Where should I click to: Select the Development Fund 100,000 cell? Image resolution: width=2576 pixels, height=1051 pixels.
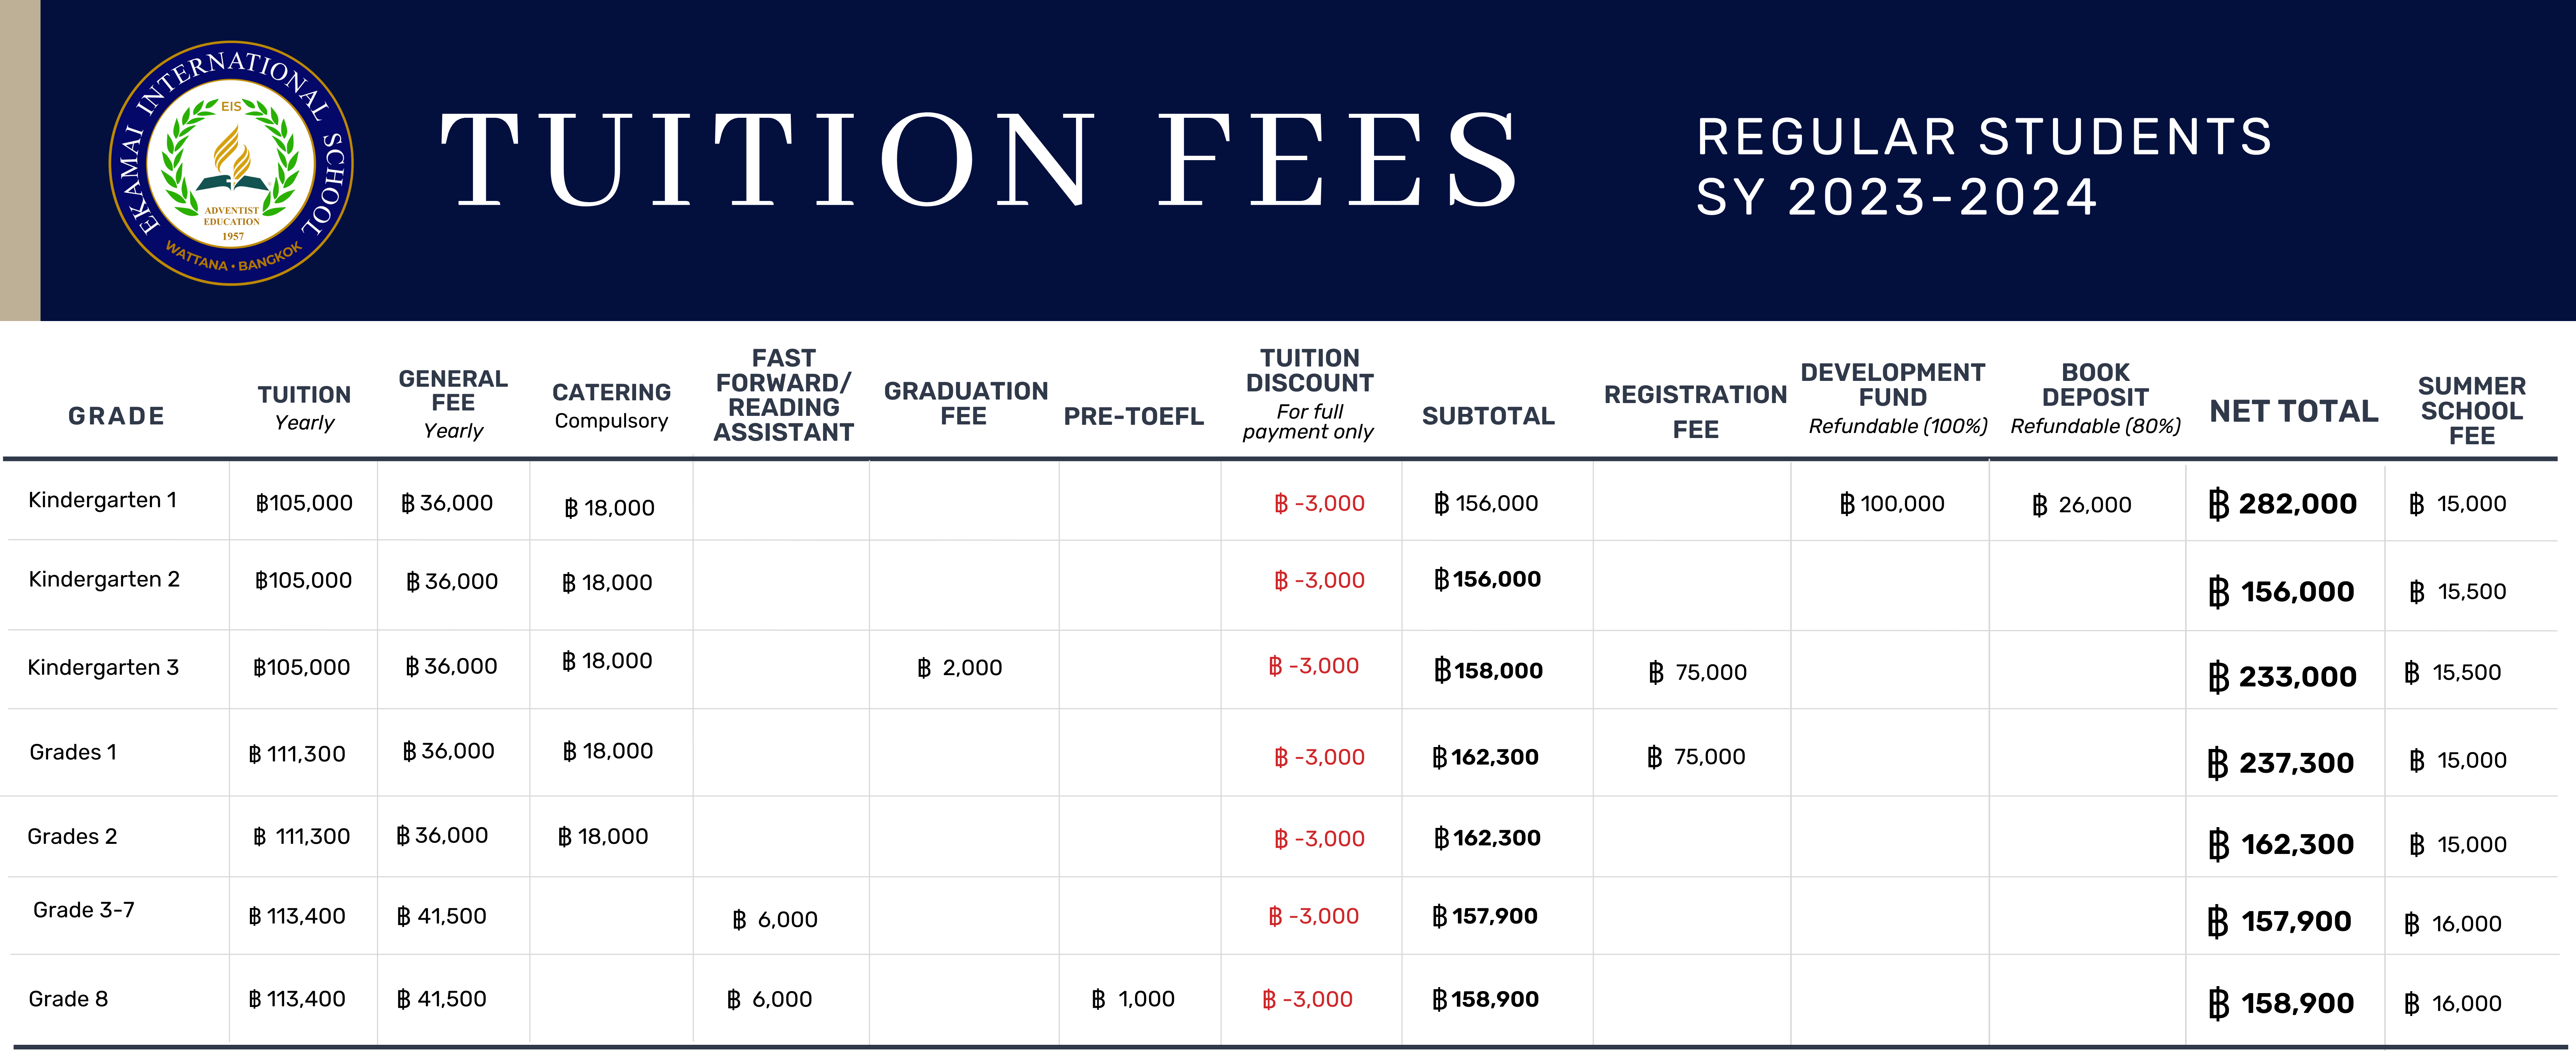coord(1892,504)
